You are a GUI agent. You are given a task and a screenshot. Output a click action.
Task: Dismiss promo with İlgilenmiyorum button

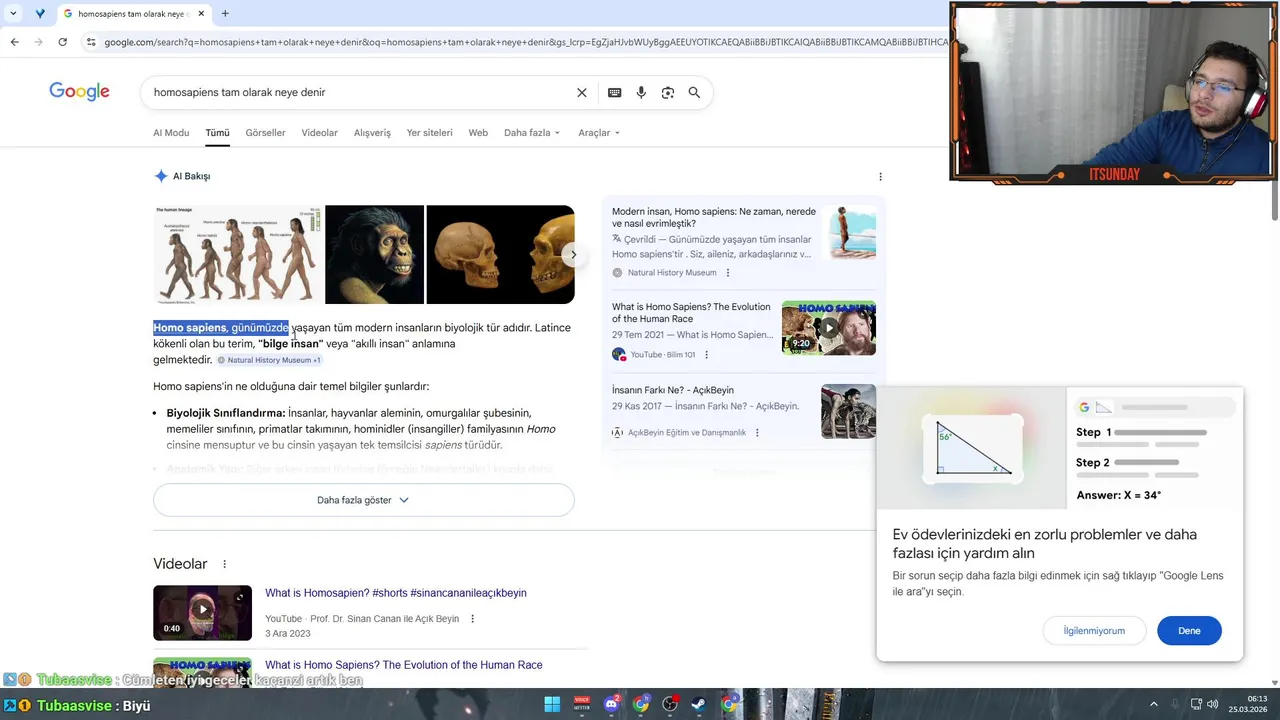(x=1094, y=631)
